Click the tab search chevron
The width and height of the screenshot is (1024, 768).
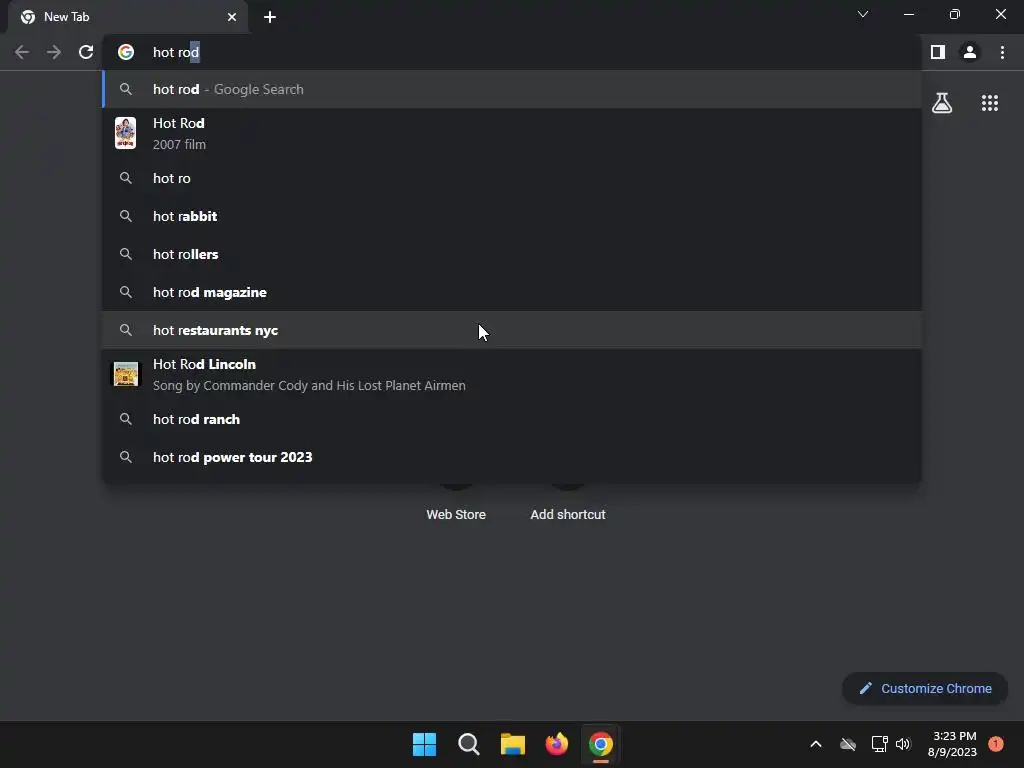pos(863,14)
